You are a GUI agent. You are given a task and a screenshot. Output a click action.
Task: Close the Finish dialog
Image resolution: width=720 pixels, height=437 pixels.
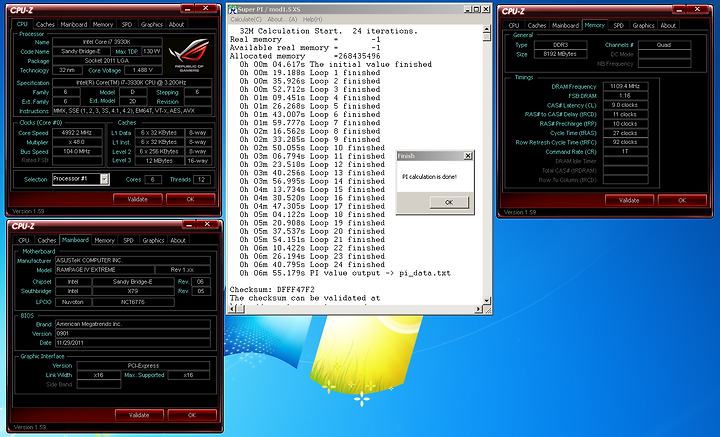tap(467, 156)
